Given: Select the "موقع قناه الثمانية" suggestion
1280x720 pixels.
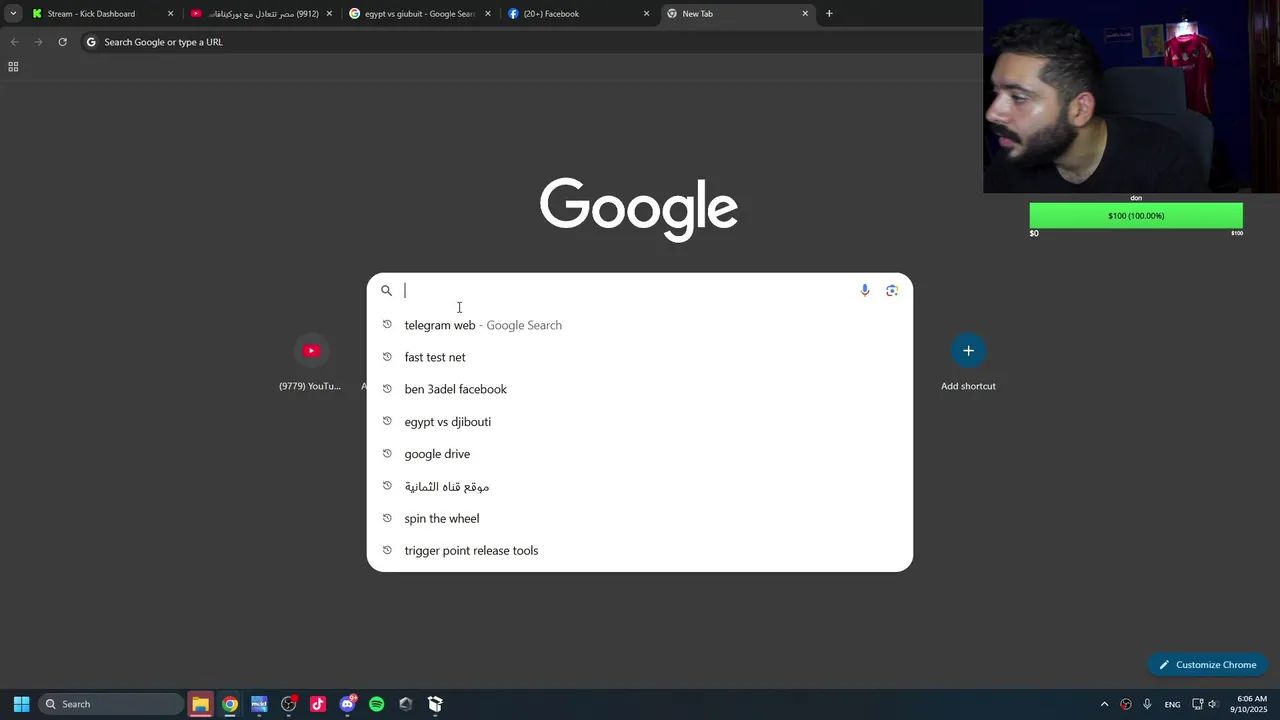Looking at the screenshot, I should click(x=640, y=486).
